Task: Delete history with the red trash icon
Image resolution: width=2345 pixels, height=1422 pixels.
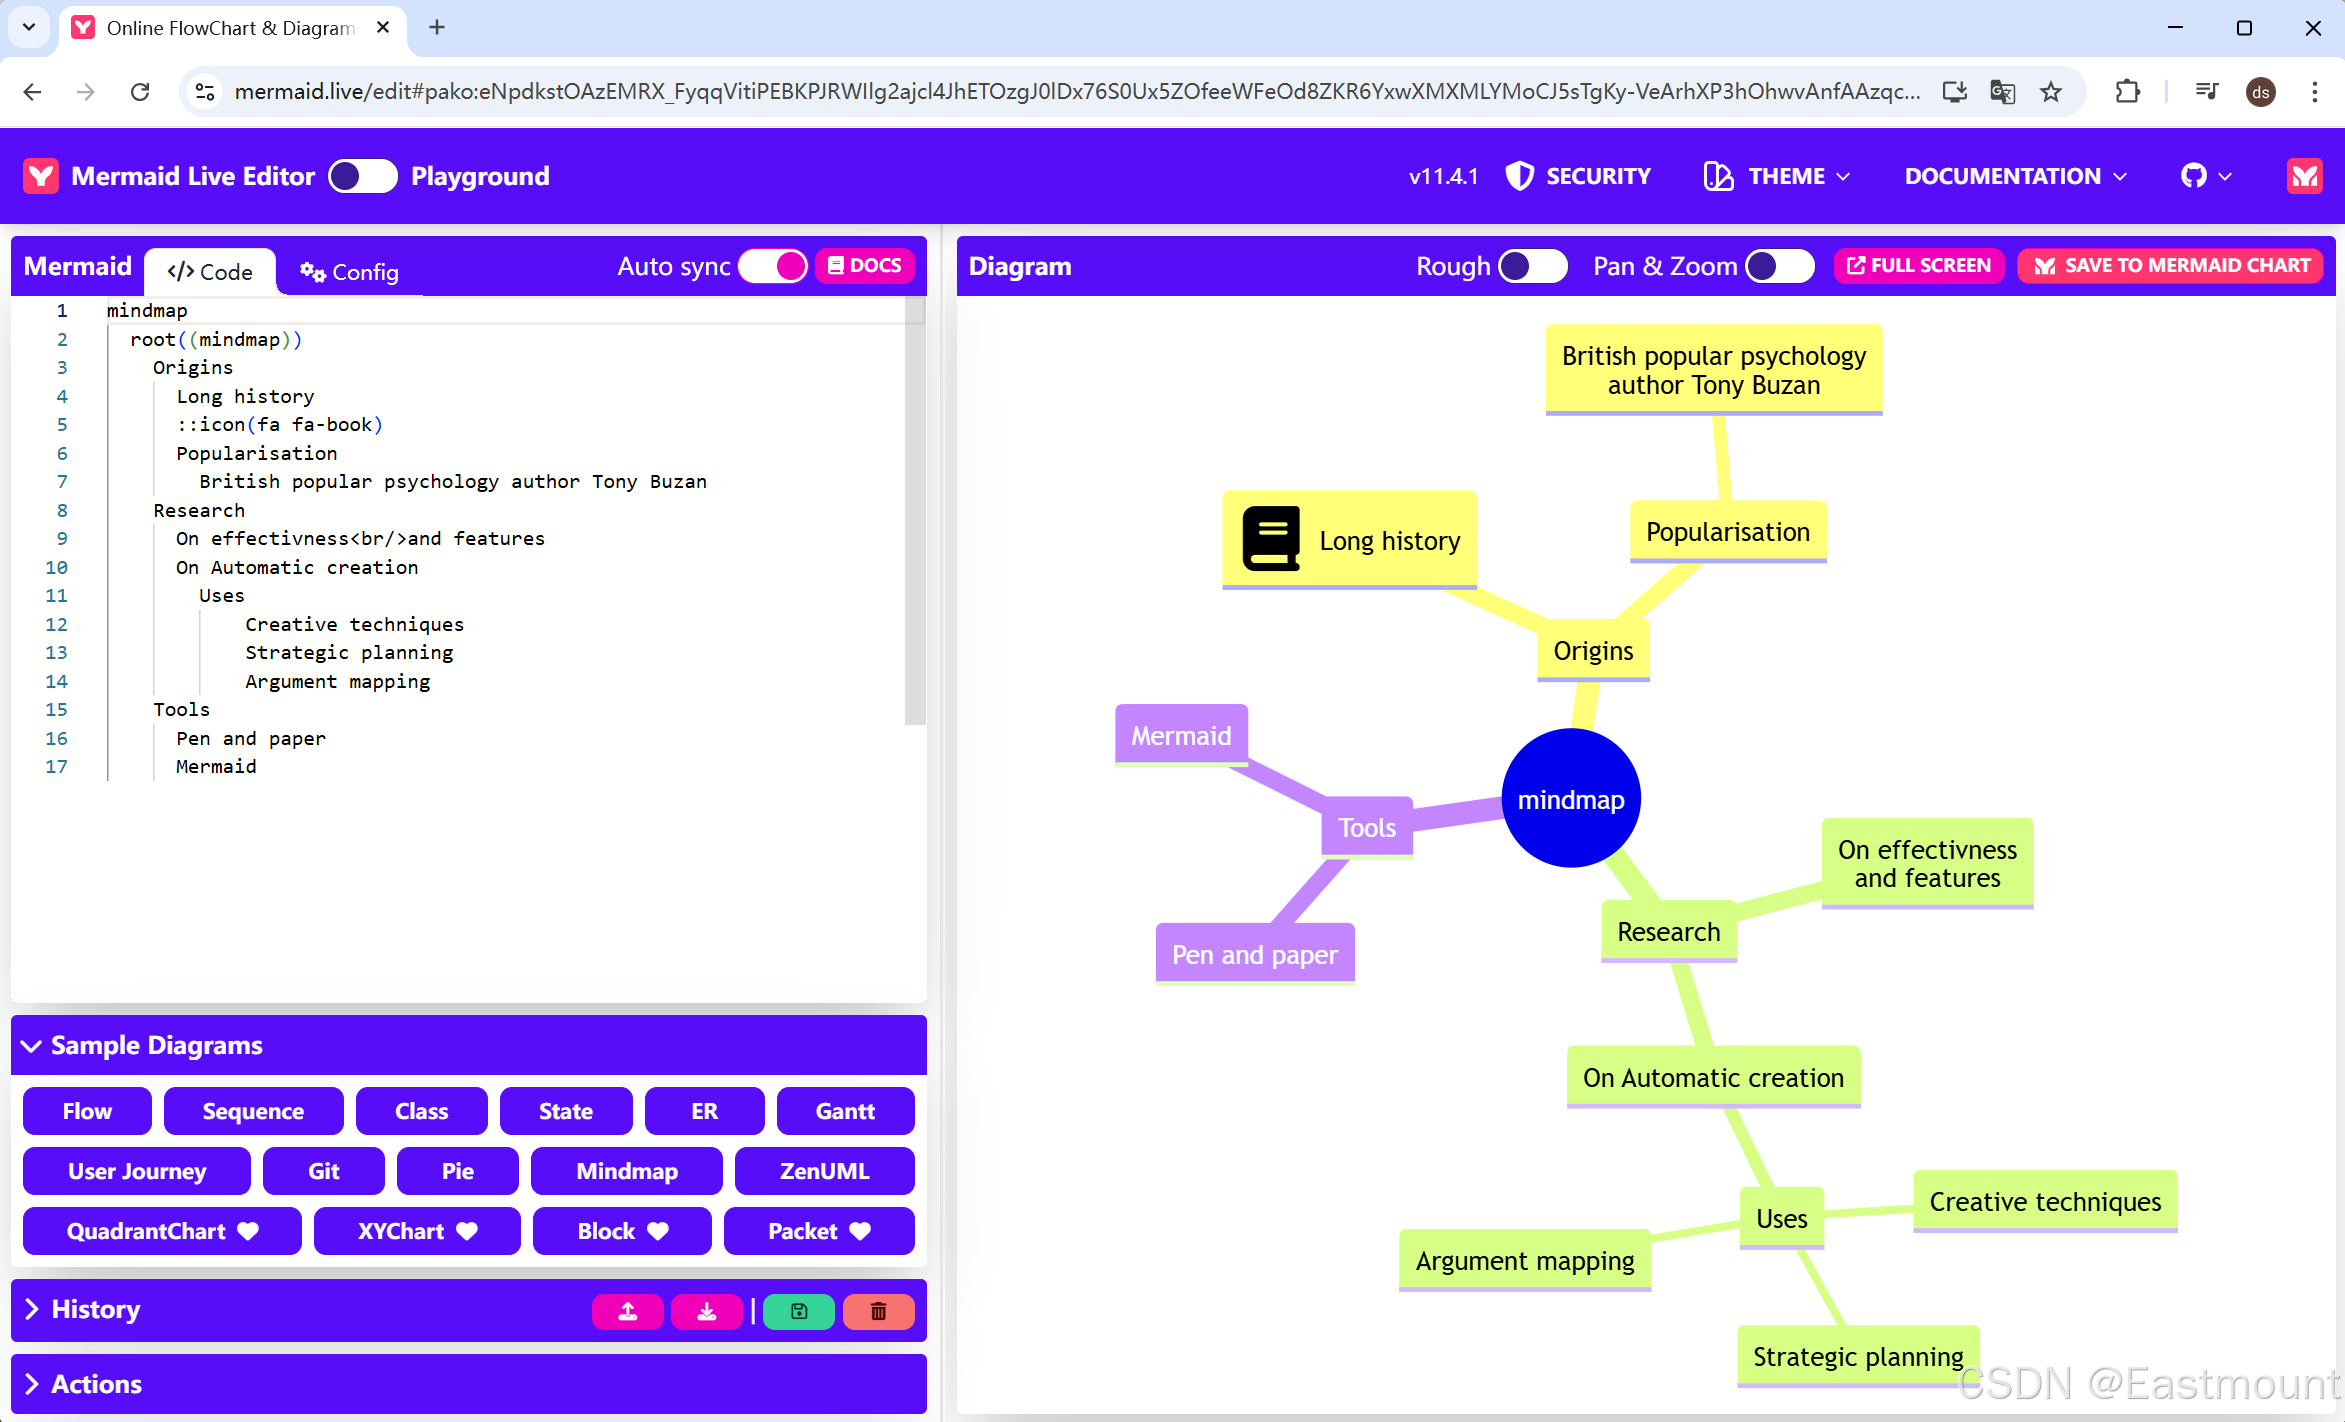Action: pyautogui.click(x=878, y=1311)
